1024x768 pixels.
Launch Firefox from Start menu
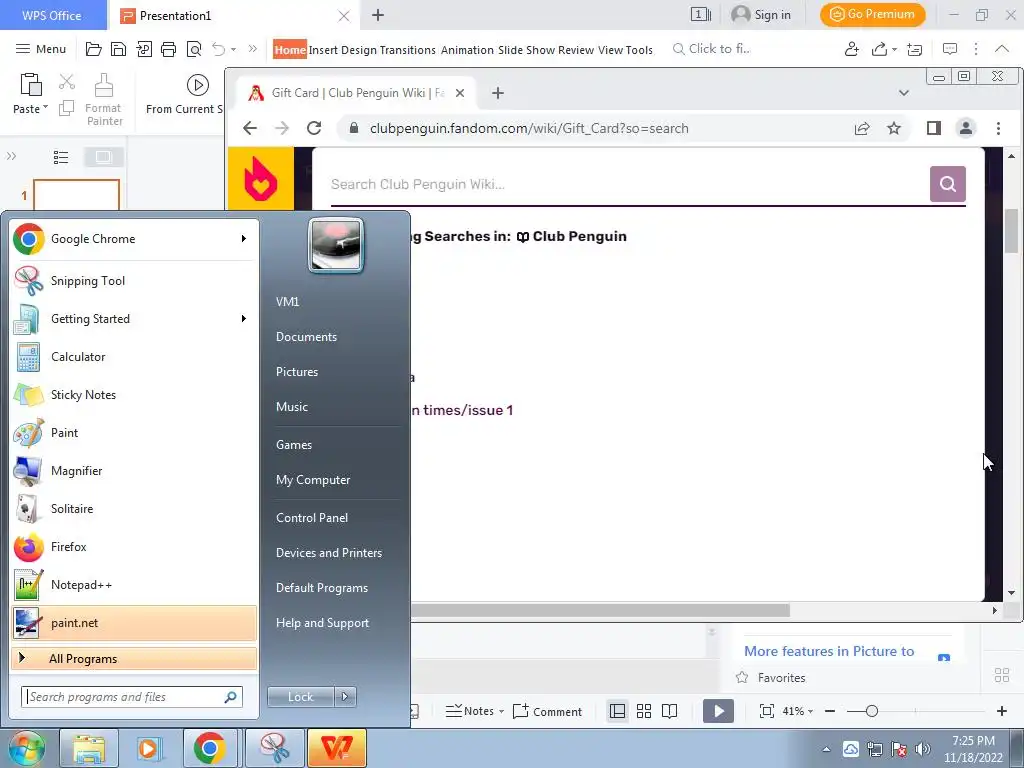coord(134,547)
